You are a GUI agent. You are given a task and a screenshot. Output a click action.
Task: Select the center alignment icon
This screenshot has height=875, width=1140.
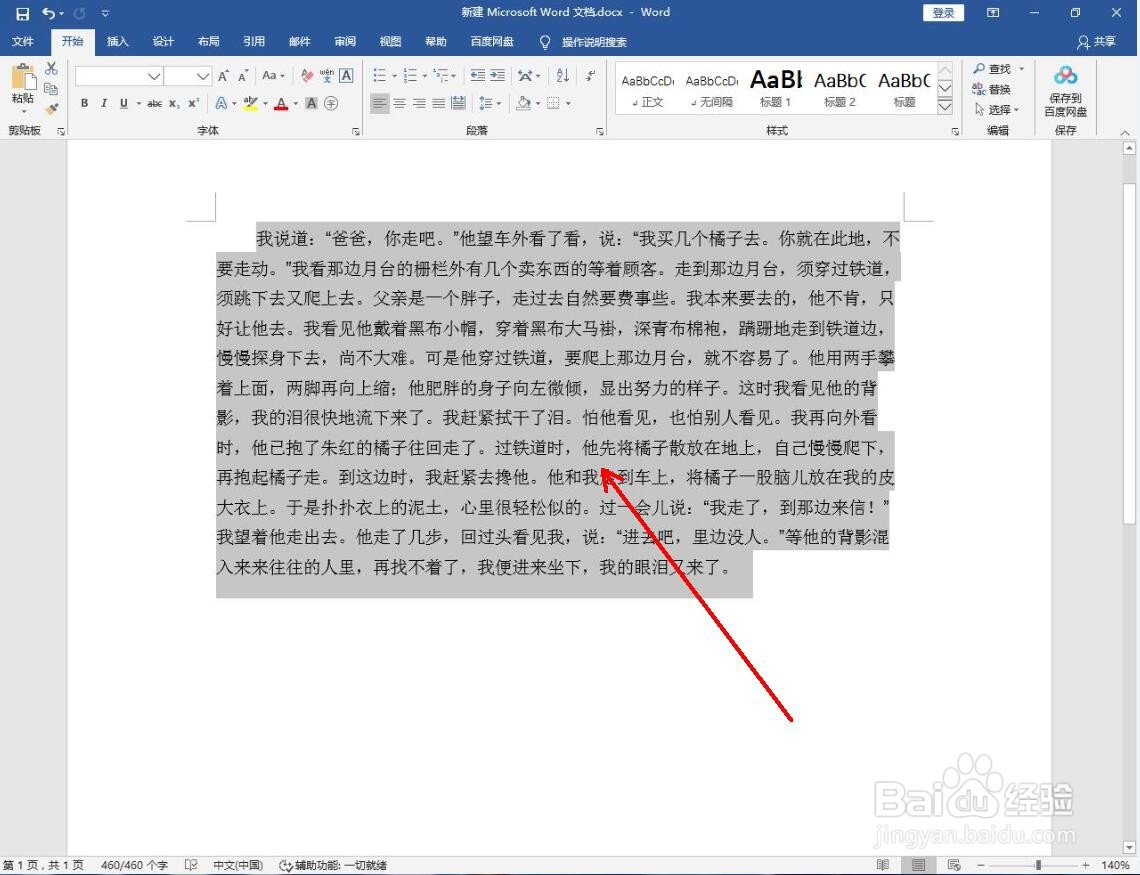click(401, 103)
